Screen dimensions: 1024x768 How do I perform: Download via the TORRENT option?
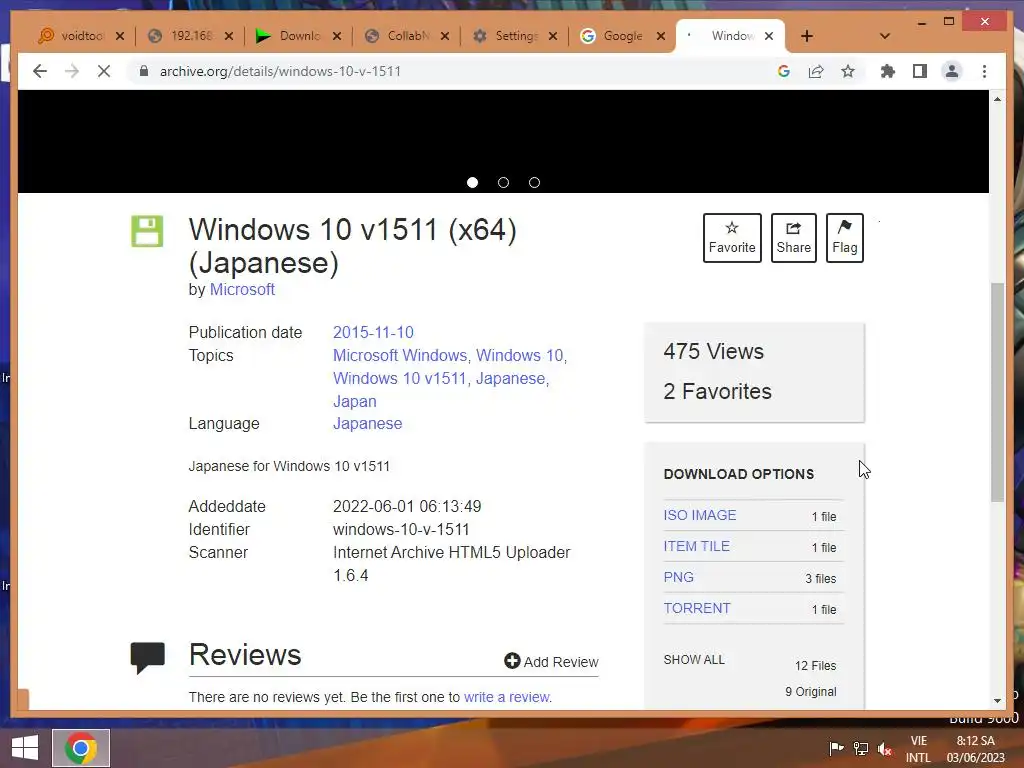tap(697, 608)
